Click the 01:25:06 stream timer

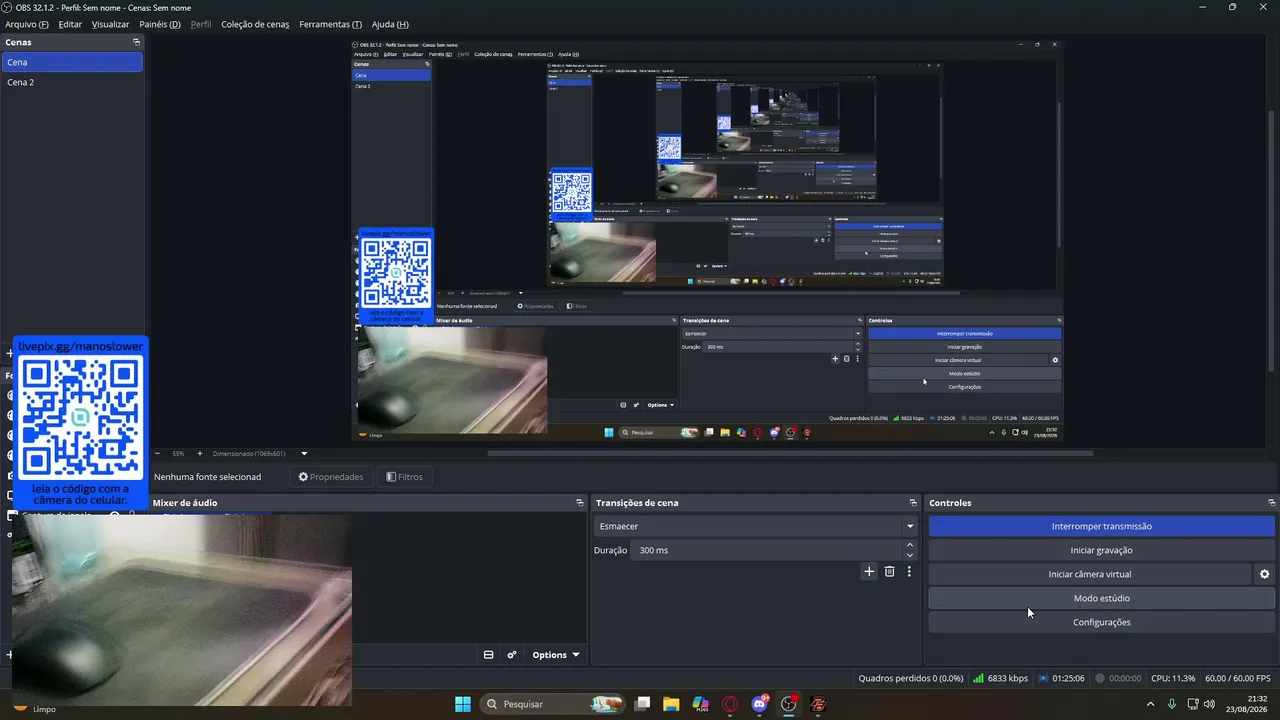(1063, 678)
